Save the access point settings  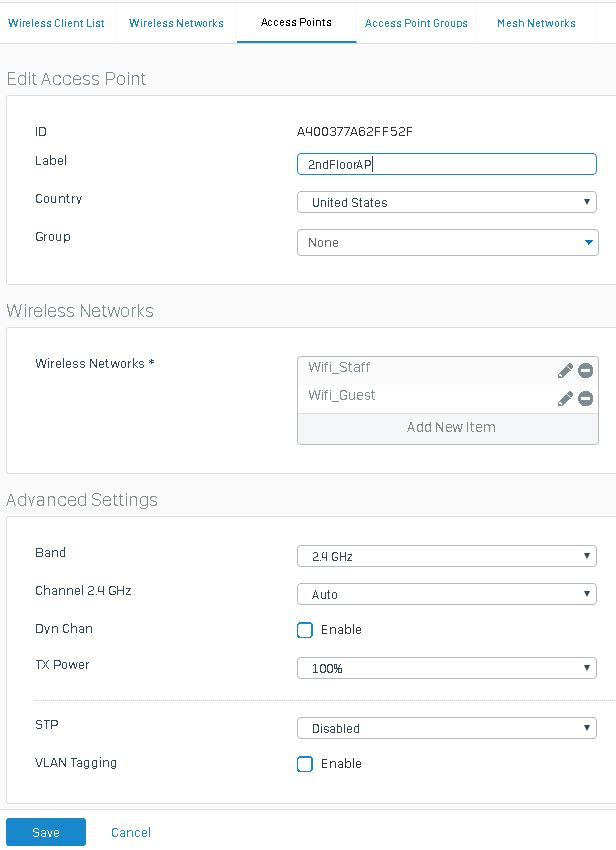point(46,832)
